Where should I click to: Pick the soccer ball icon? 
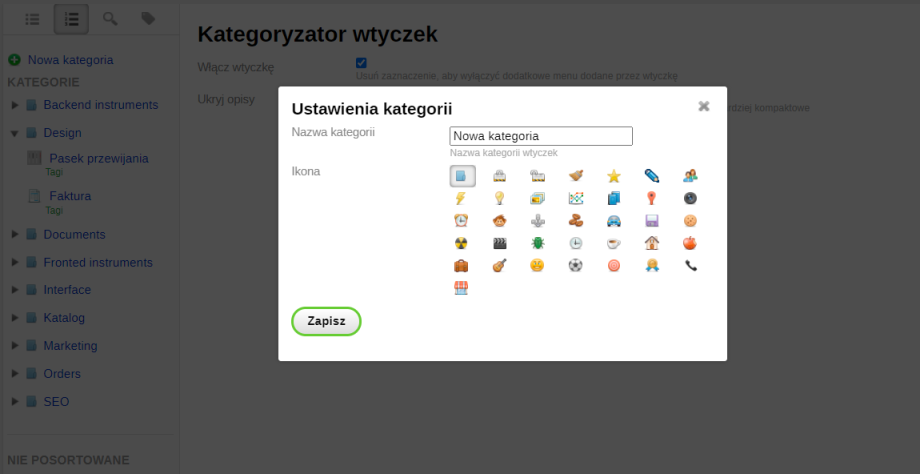coord(576,266)
